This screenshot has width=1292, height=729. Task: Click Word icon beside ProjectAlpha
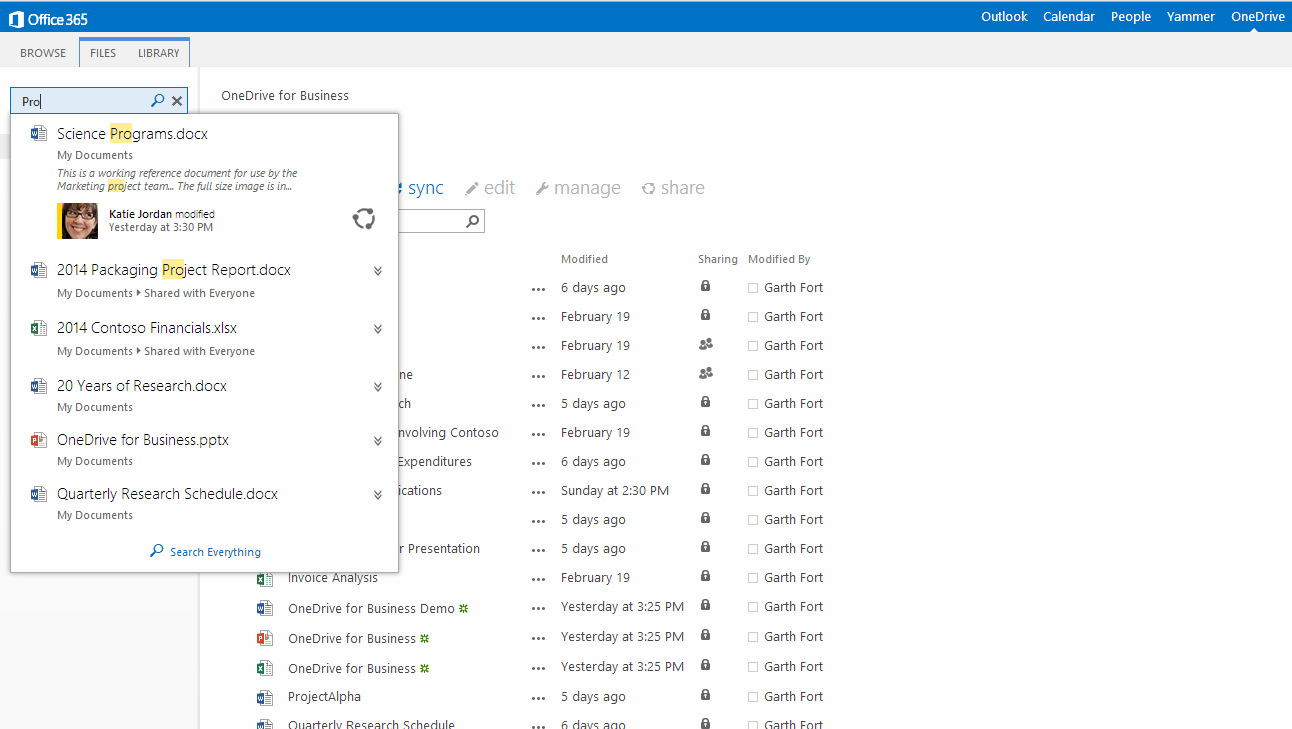tap(265, 697)
